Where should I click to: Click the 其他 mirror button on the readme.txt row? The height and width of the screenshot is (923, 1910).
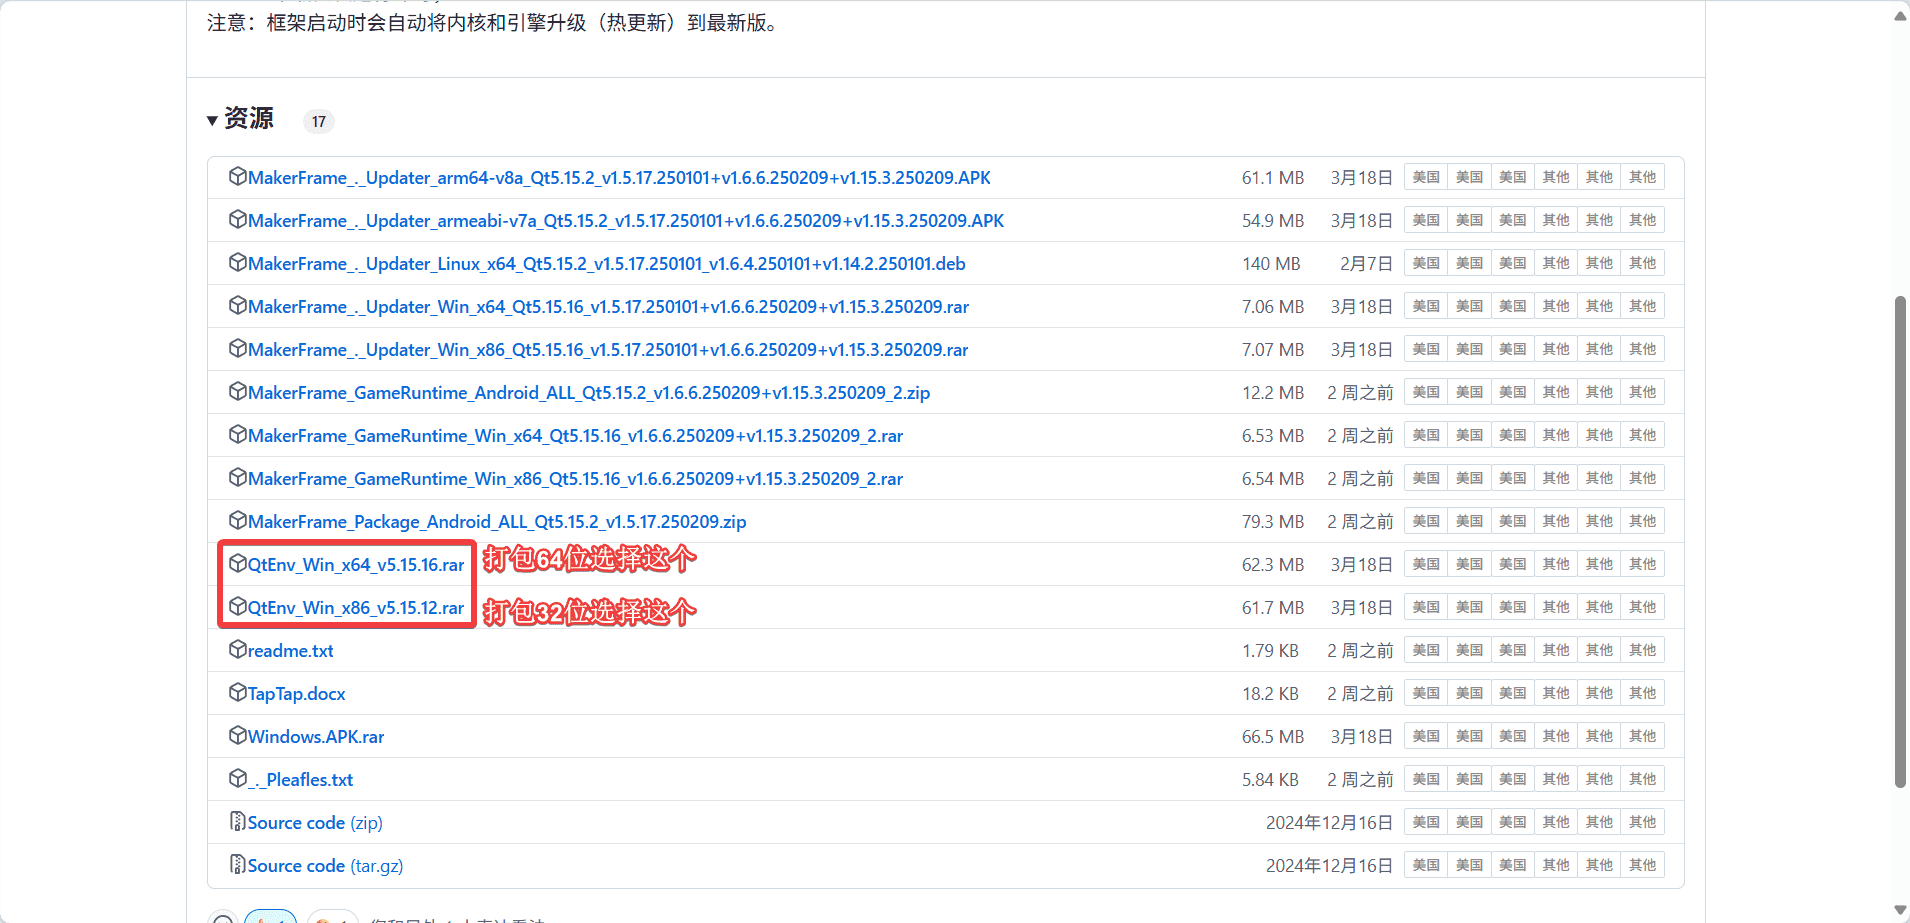coord(1556,649)
